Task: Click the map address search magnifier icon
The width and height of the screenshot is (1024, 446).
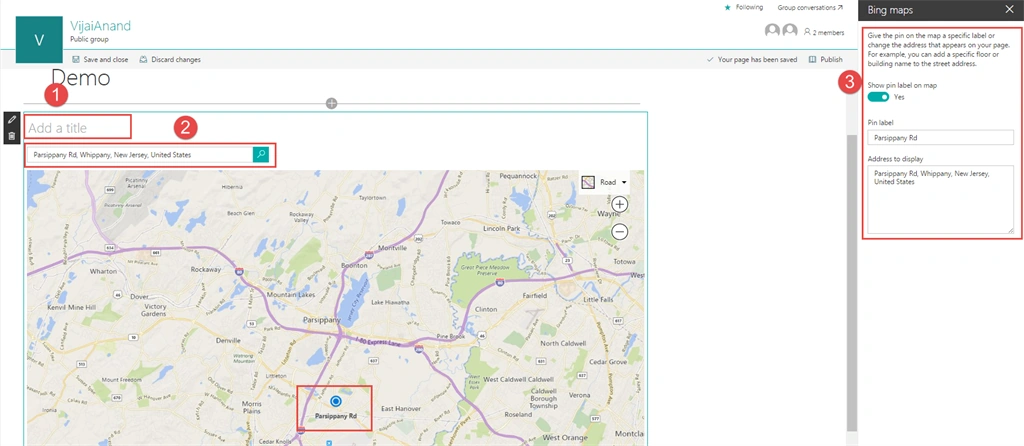Action: coord(261,155)
